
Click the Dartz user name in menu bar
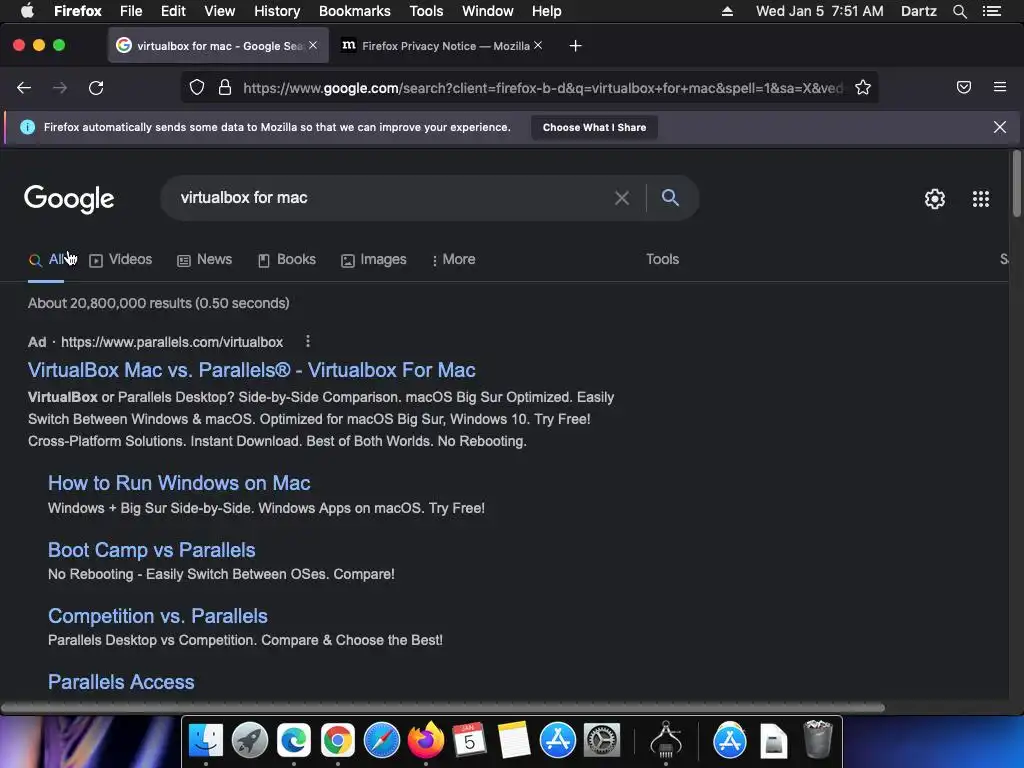(918, 11)
